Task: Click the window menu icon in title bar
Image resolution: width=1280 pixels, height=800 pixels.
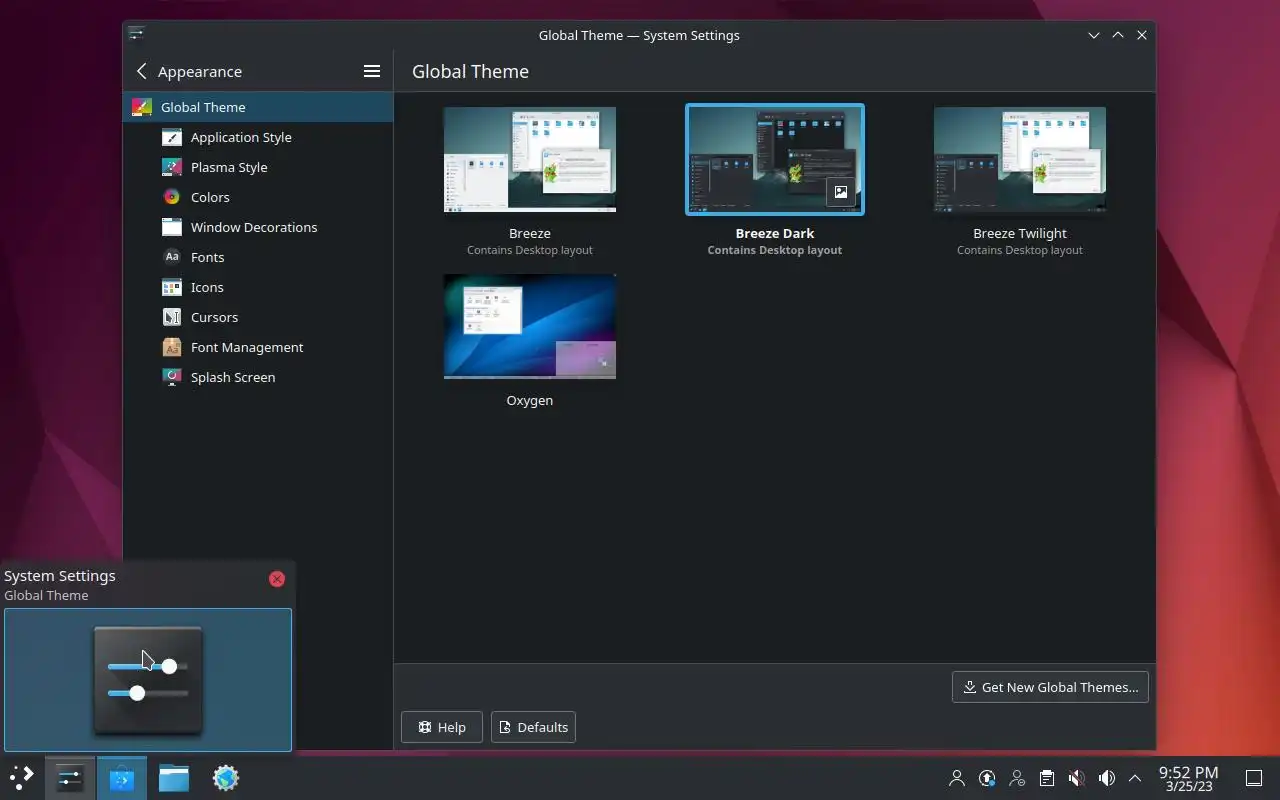Action: coord(137,34)
